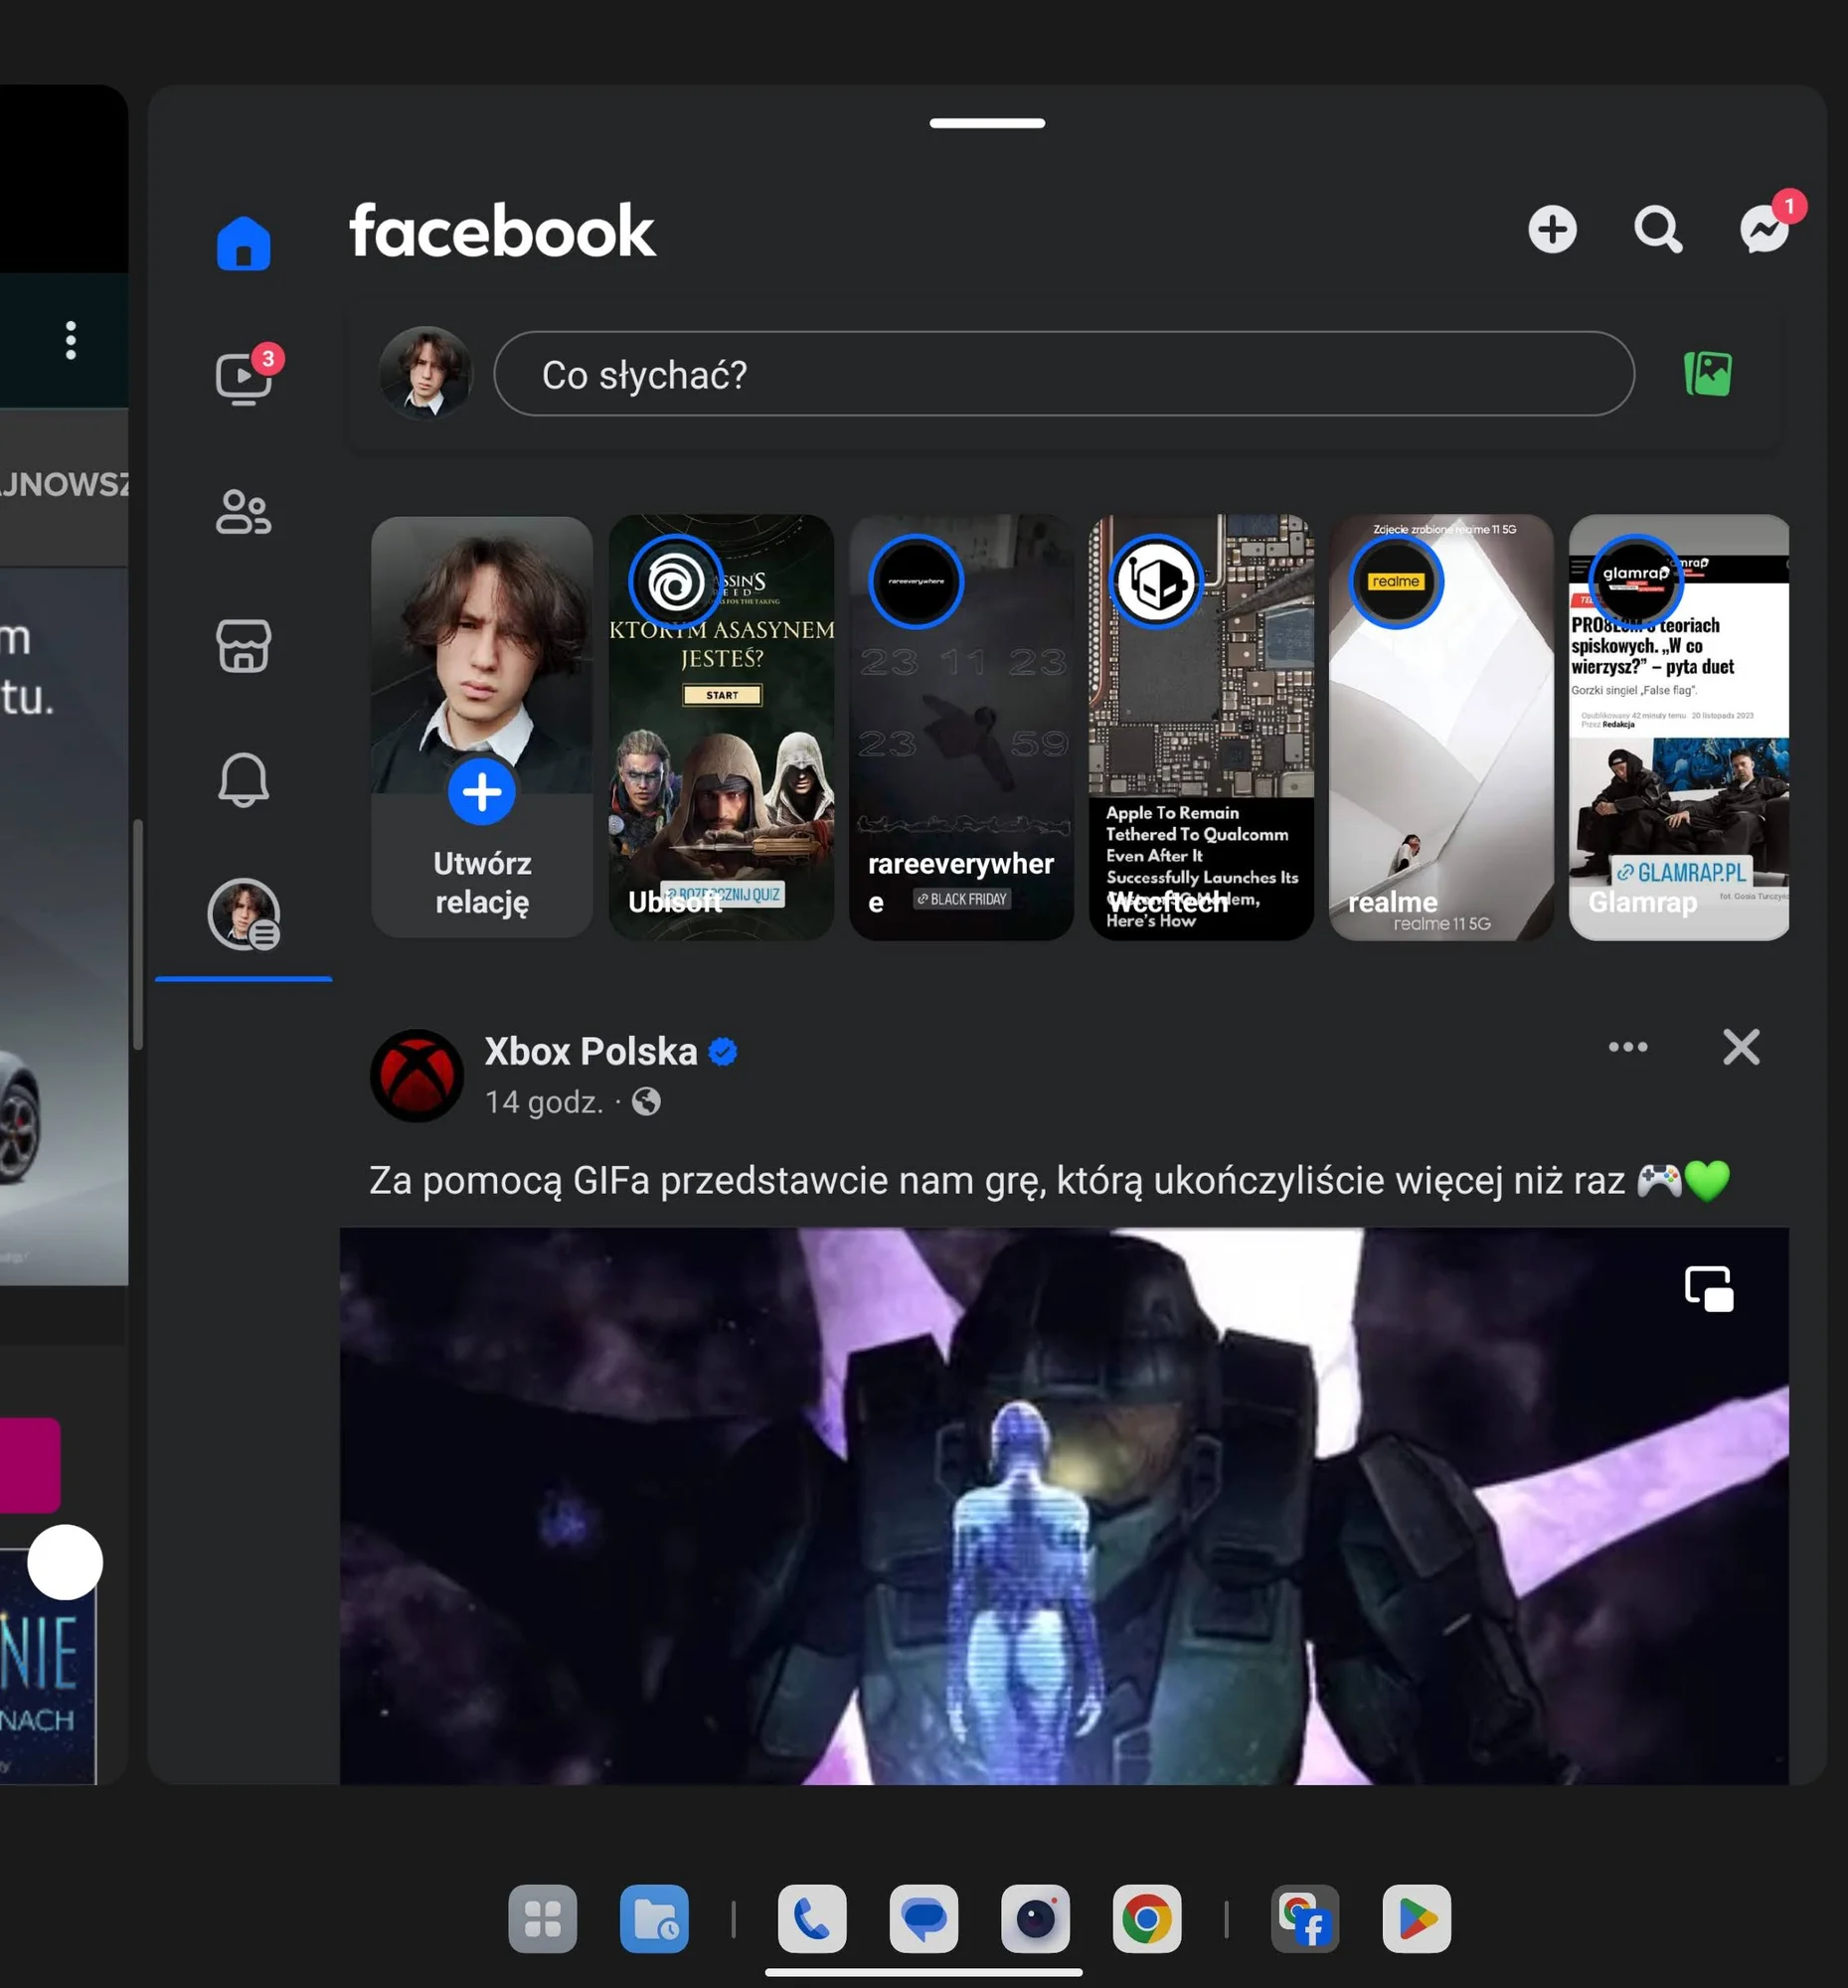The height and width of the screenshot is (1988, 1848).
Task: Open Play Store from the dock
Action: 1417,1919
